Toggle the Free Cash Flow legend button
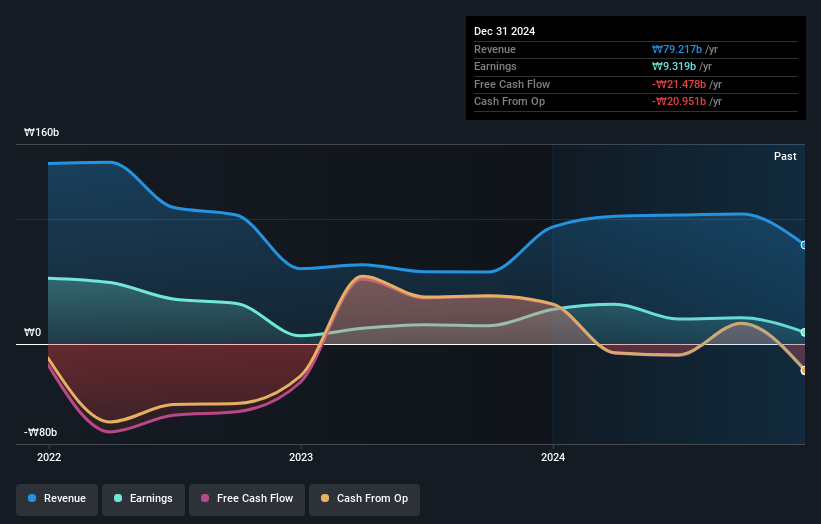The height and width of the screenshot is (524, 821). point(247,499)
